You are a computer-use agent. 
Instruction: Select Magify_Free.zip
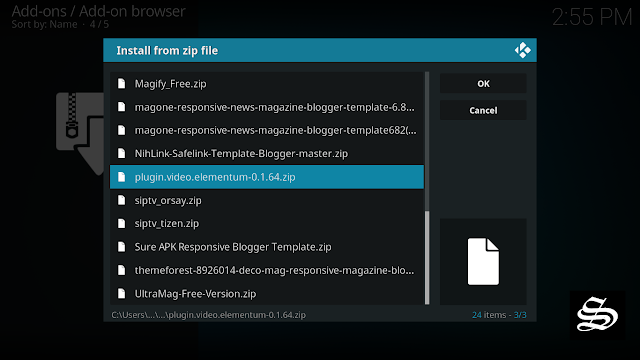click(267, 84)
